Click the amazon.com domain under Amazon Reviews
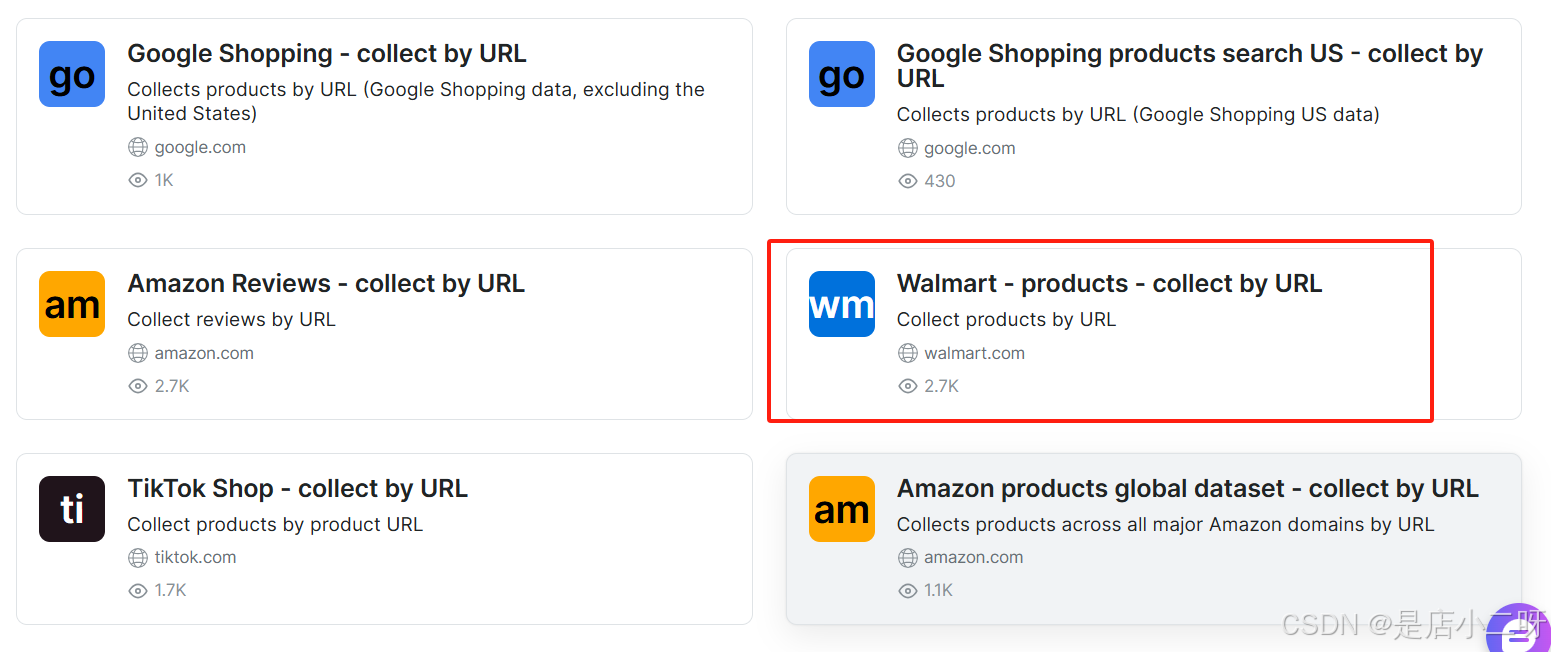This screenshot has height=652, width=1551. pyautogui.click(x=204, y=353)
